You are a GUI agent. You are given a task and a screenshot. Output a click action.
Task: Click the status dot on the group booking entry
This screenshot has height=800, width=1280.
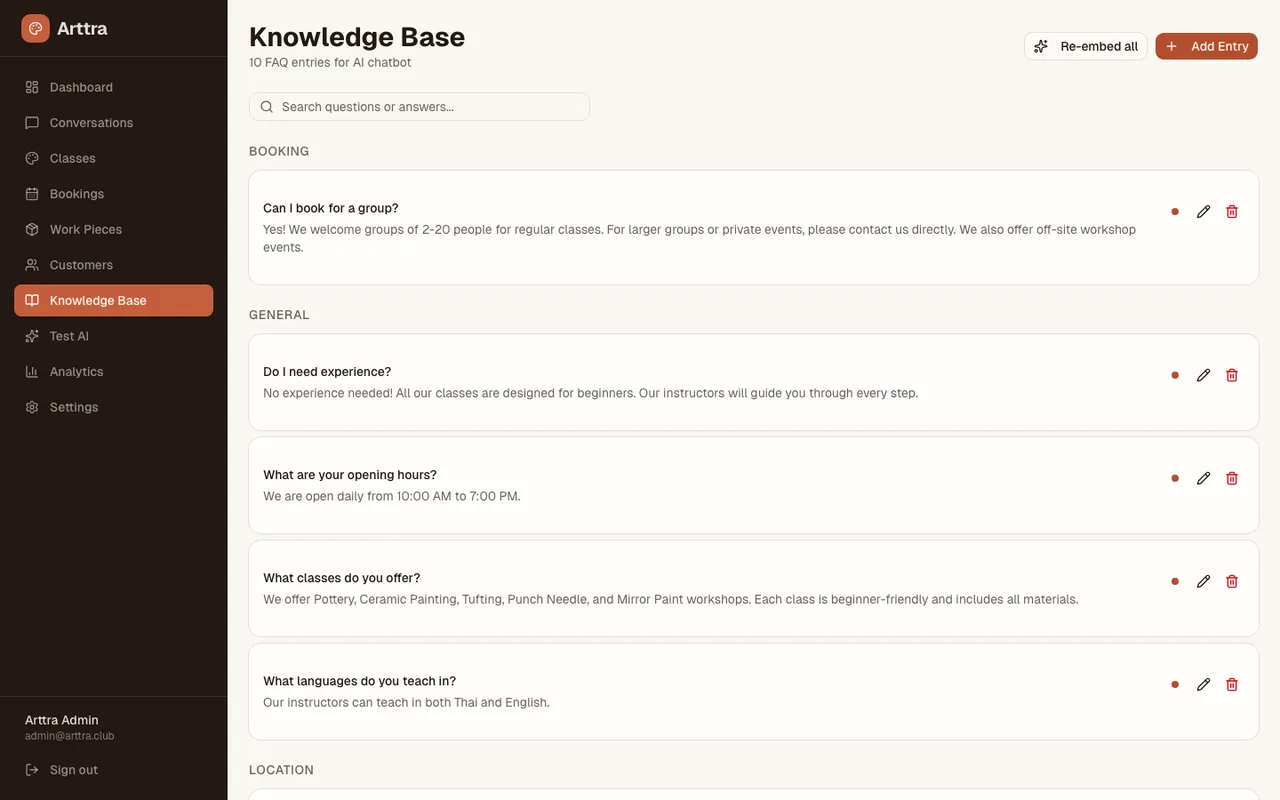coord(1175,212)
